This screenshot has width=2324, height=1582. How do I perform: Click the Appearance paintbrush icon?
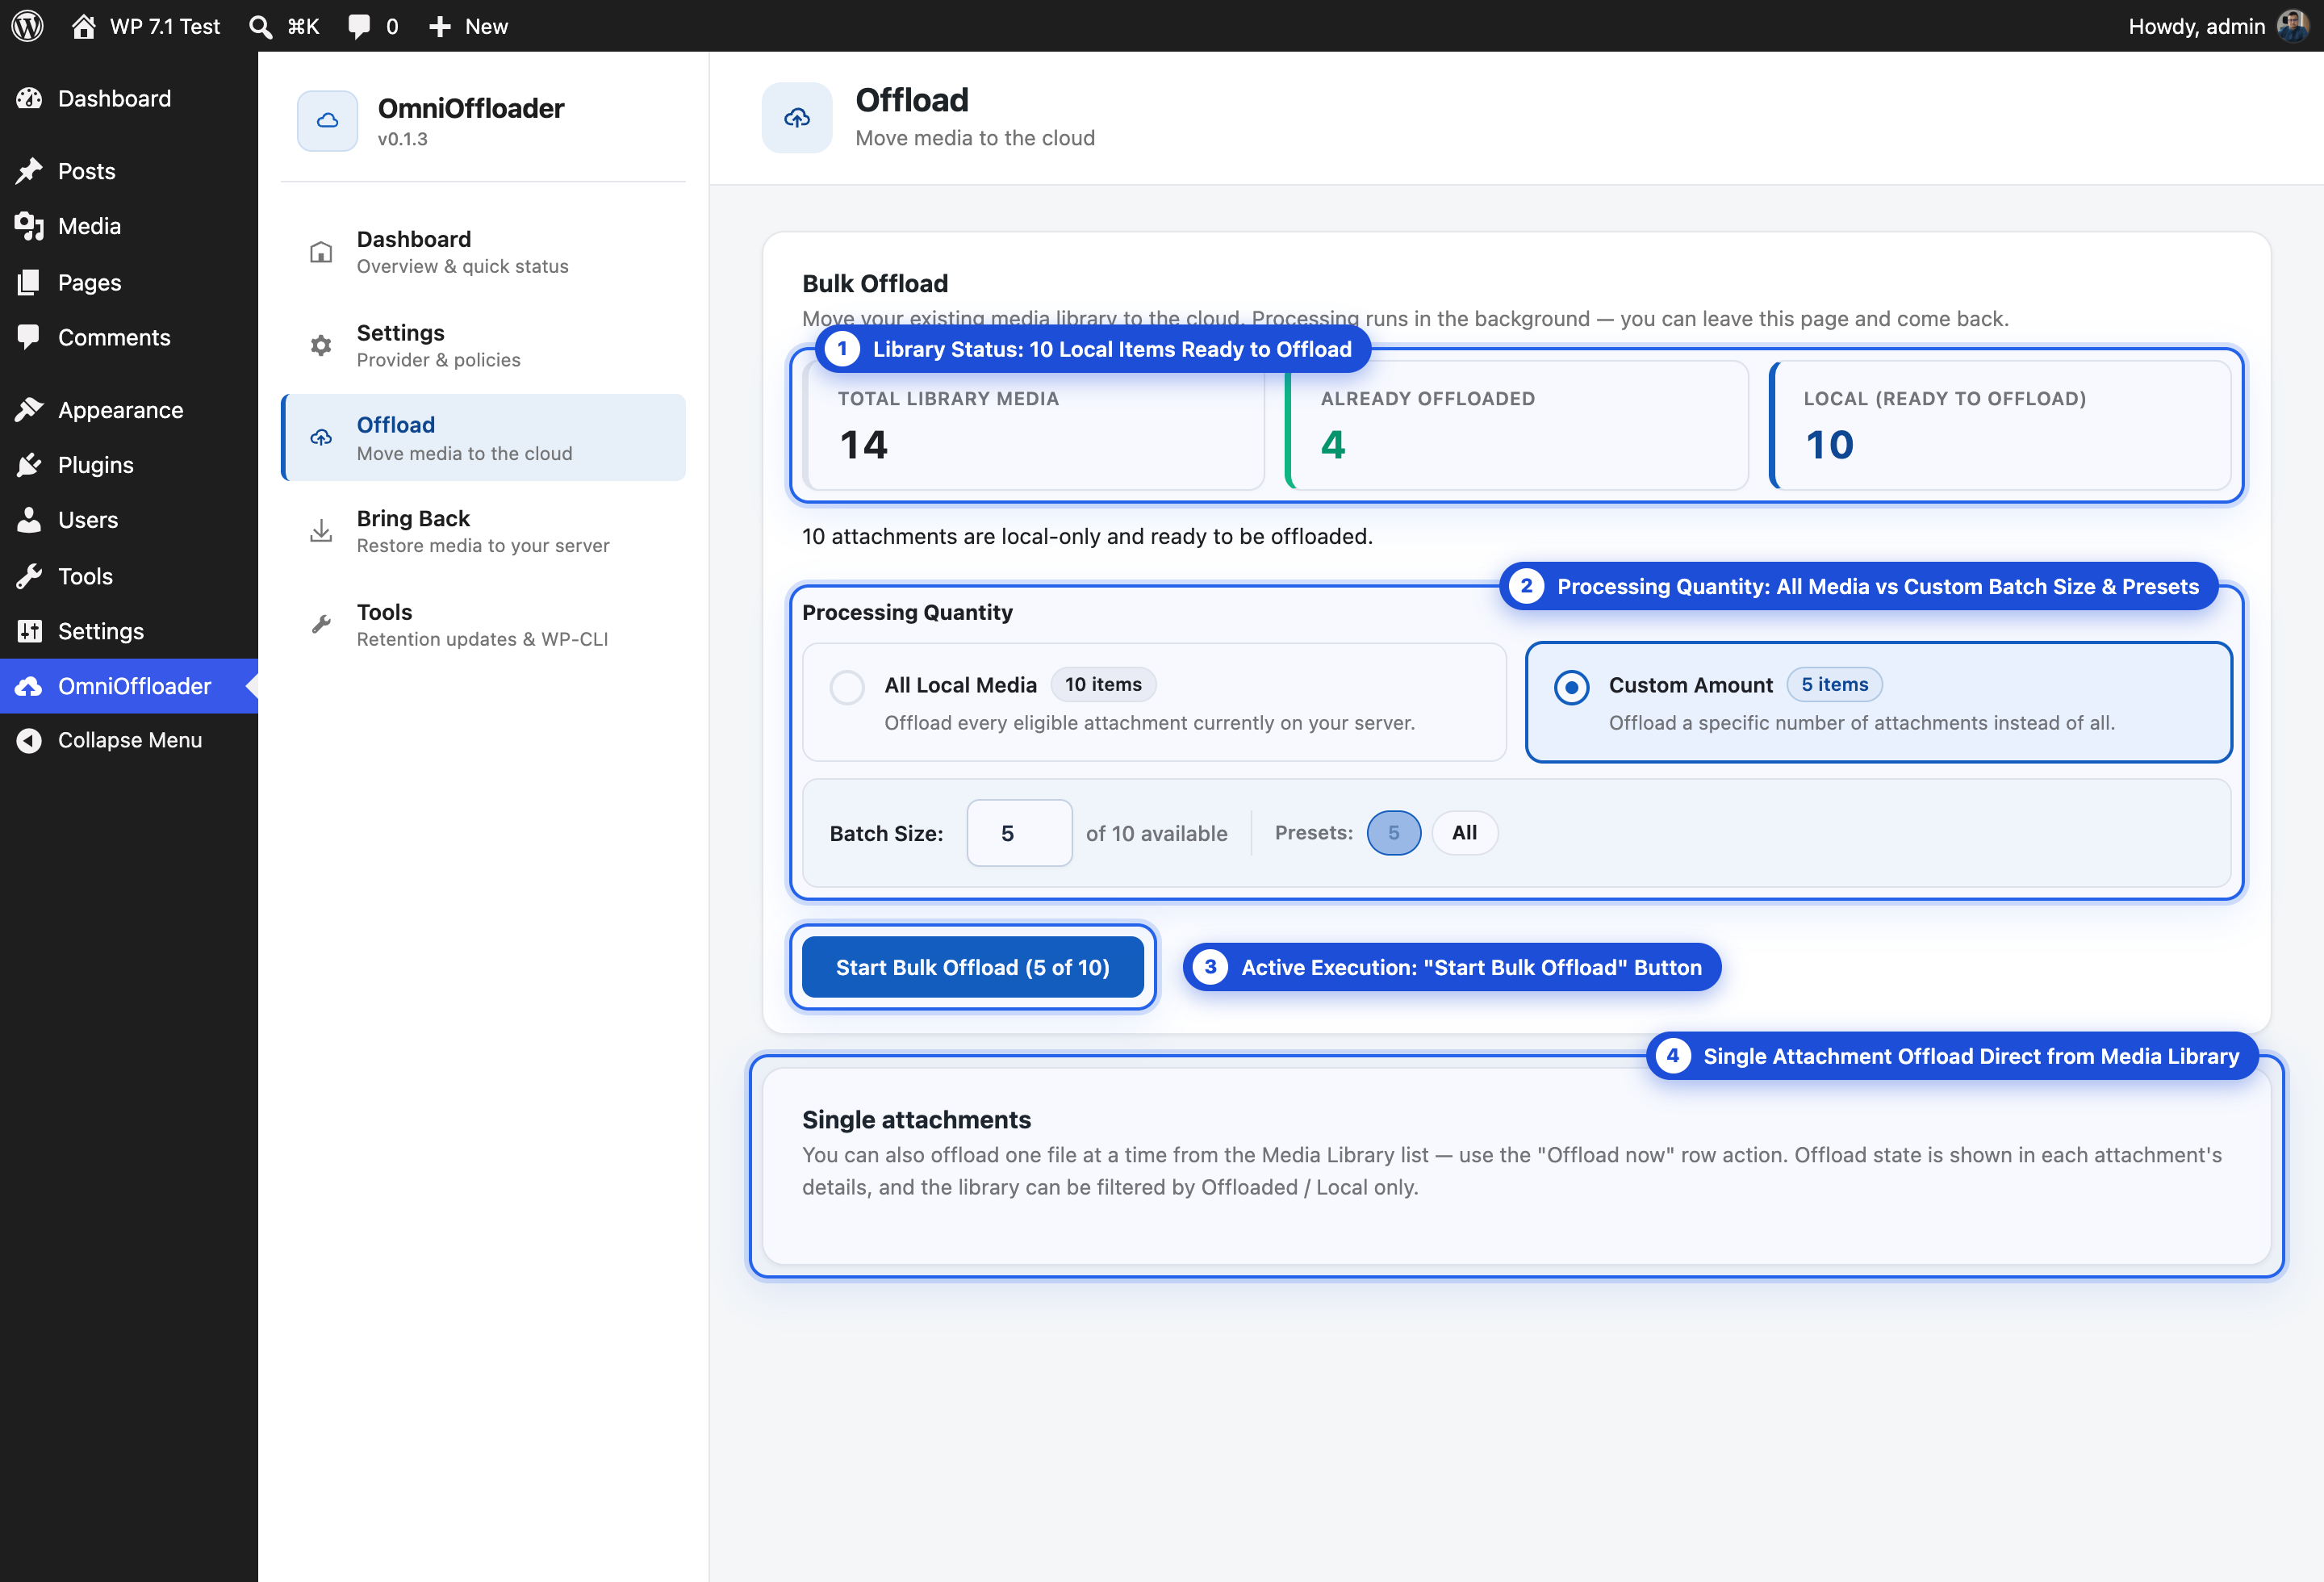click(29, 410)
